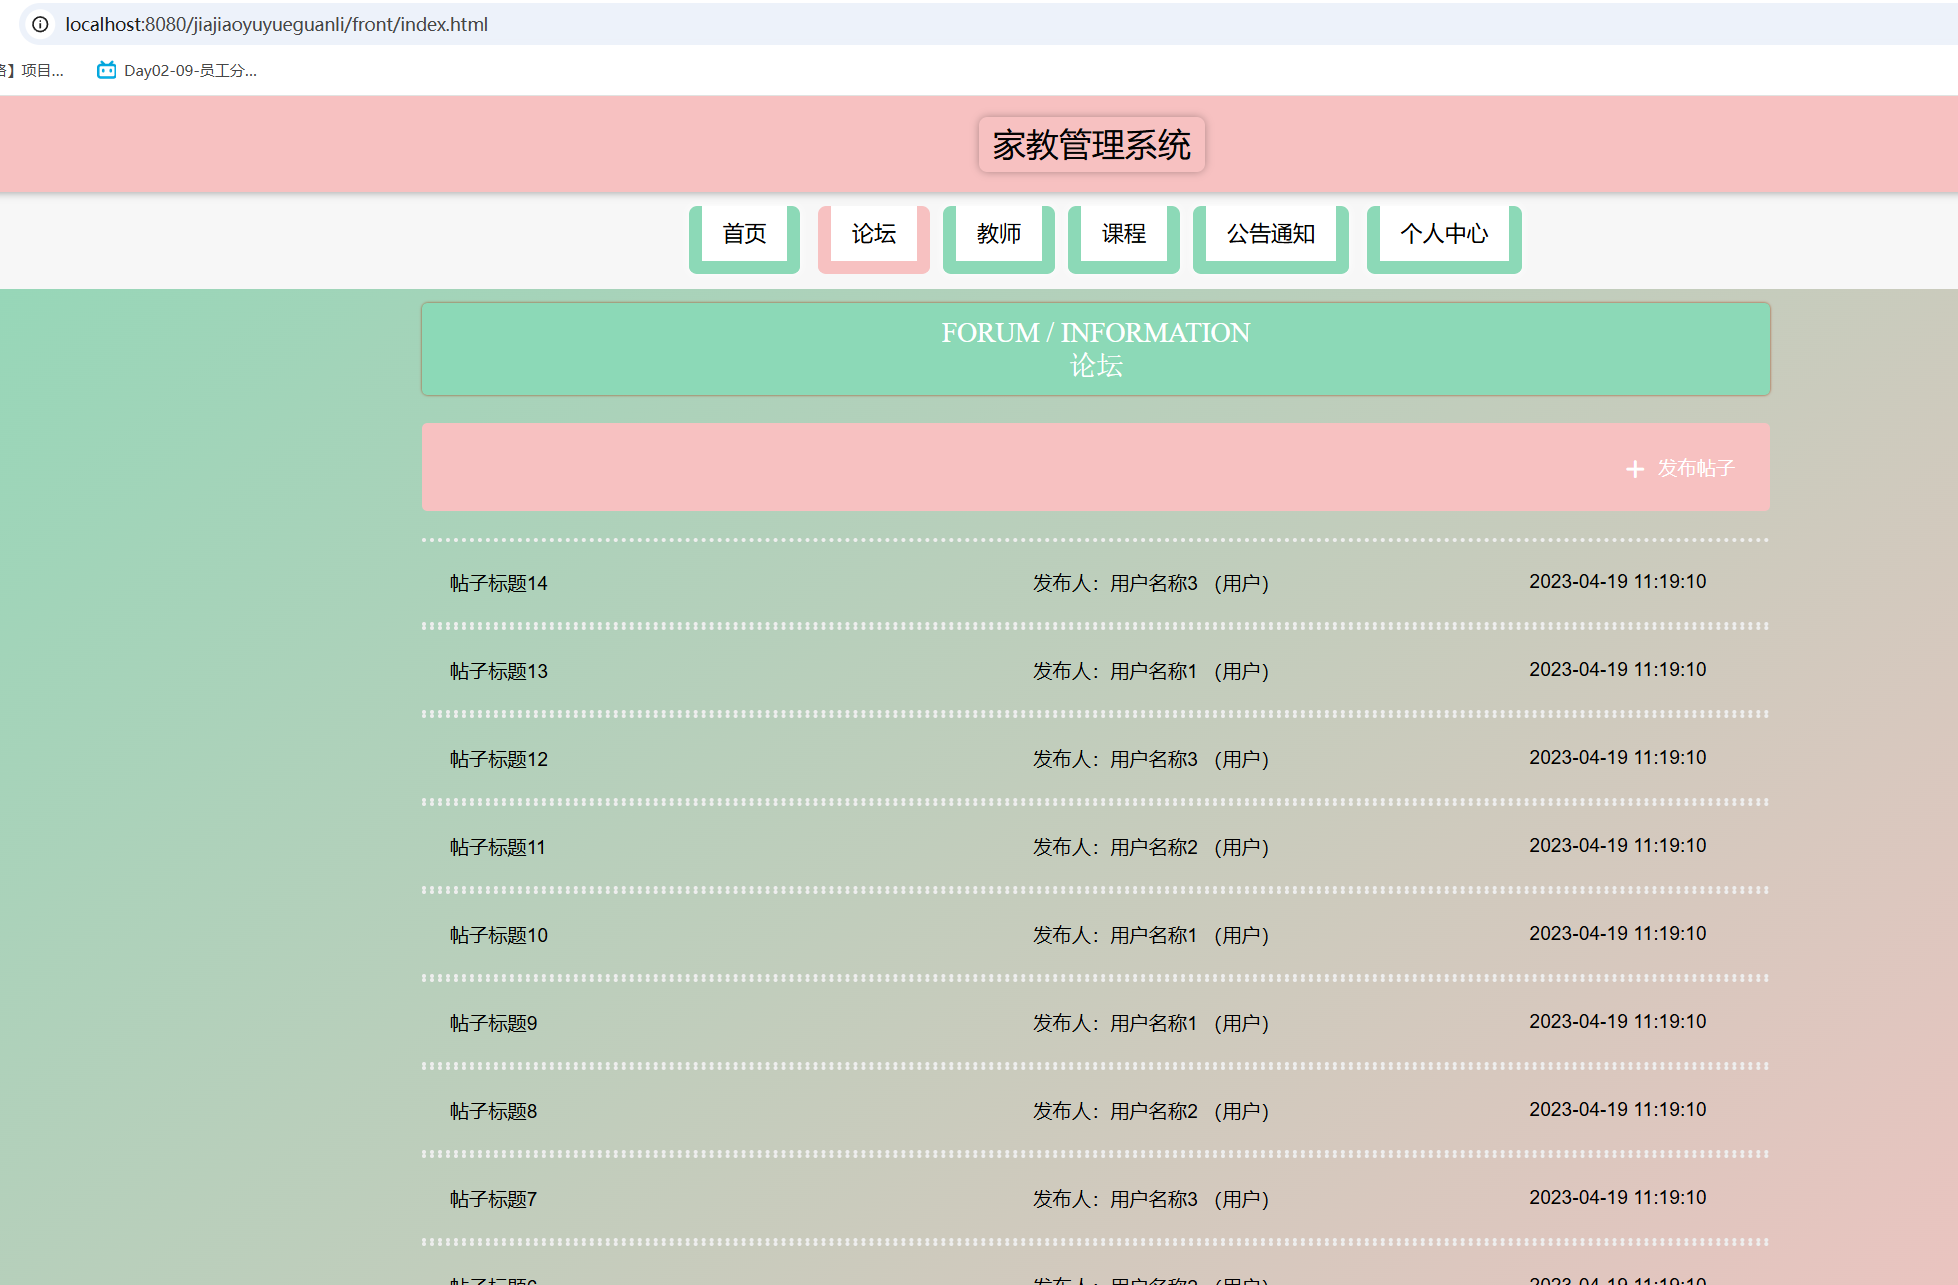Click the timestamp in 帖子标题12 row

[x=1618, y=758]
